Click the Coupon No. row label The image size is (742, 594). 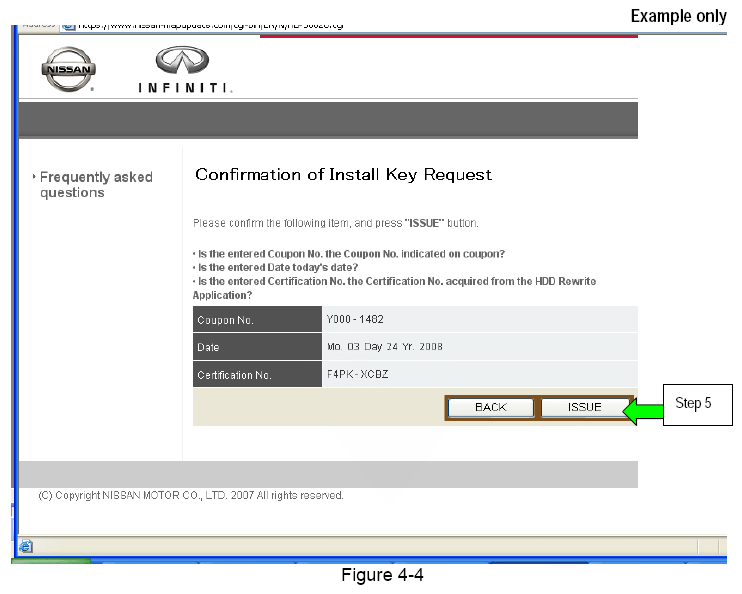click(226, 320)
